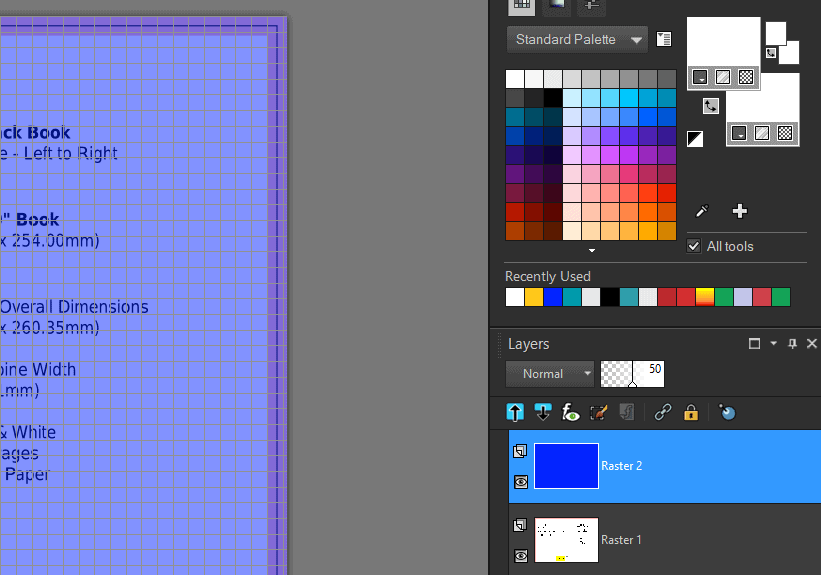The width and height of the screenshot is (821, 575).
Task: Open the palette view options icon
Action: coord(663,39)
